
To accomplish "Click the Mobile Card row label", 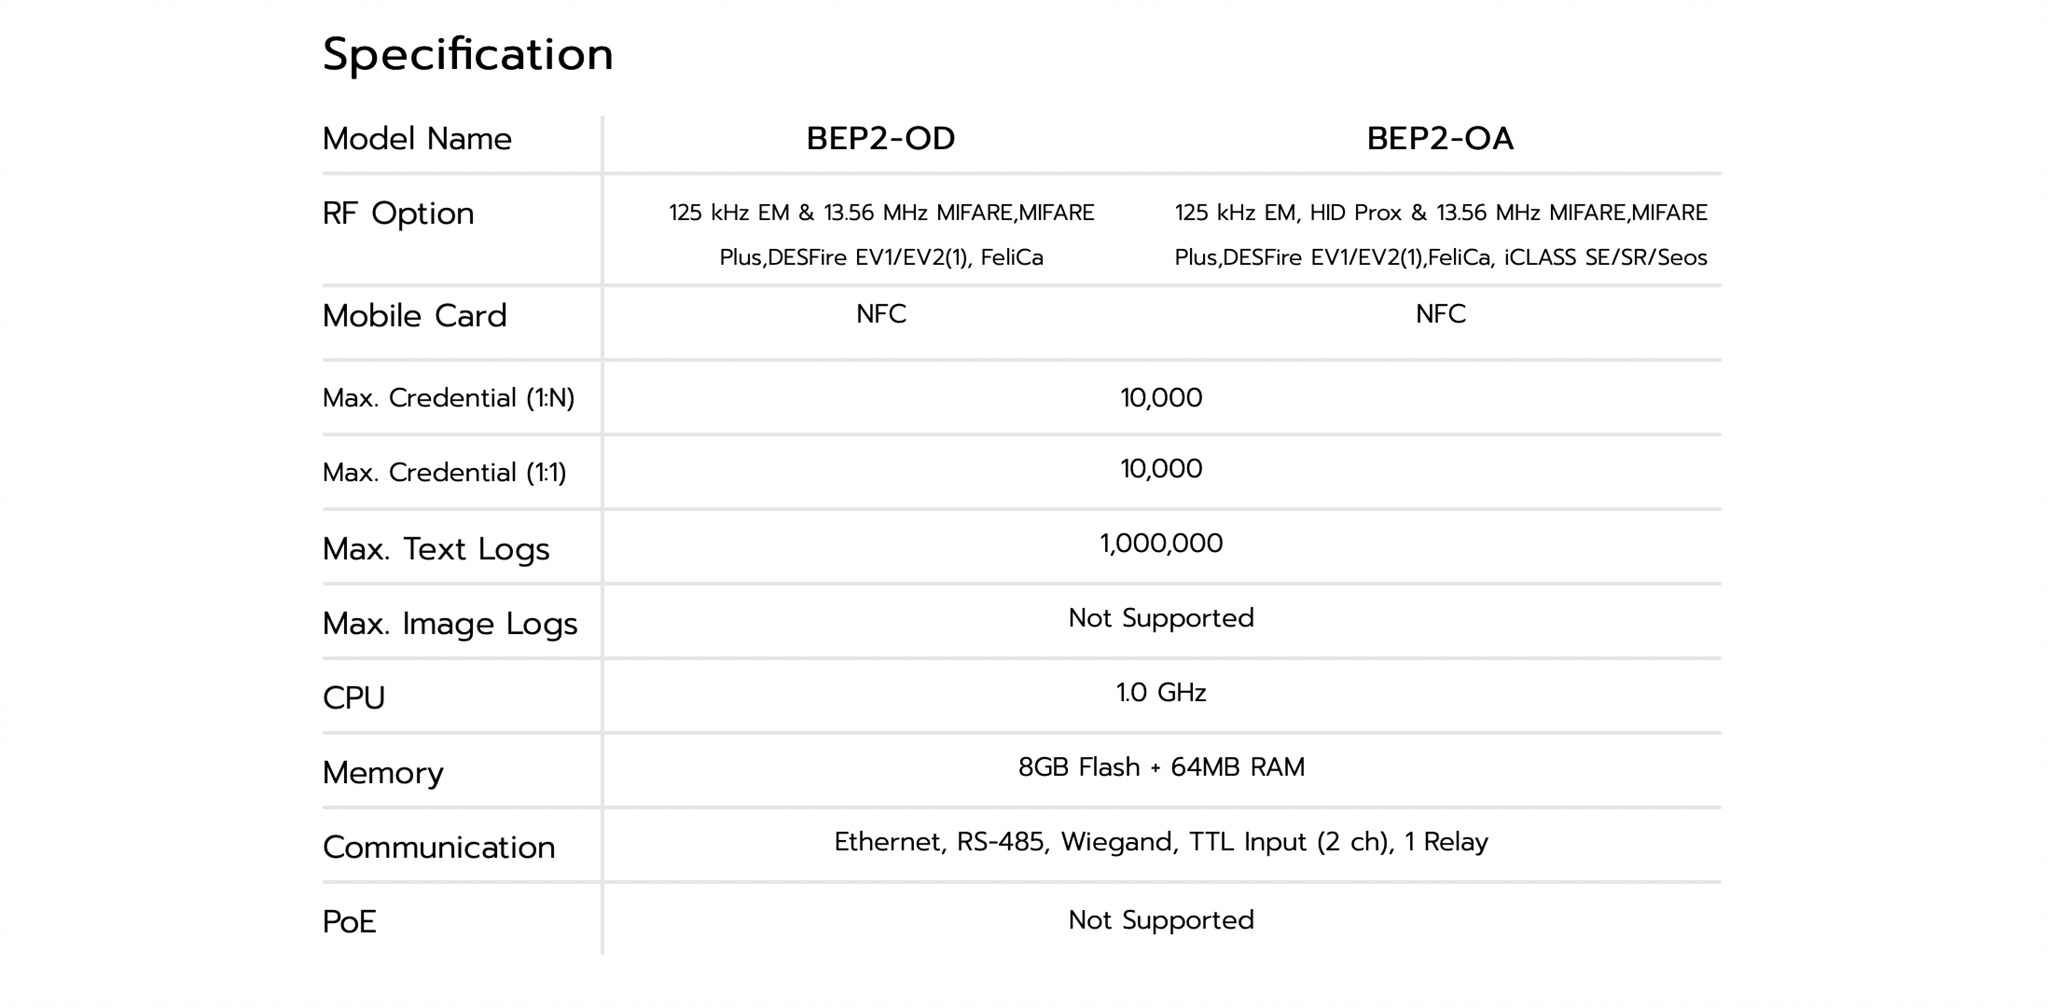I will pos(414,316).
